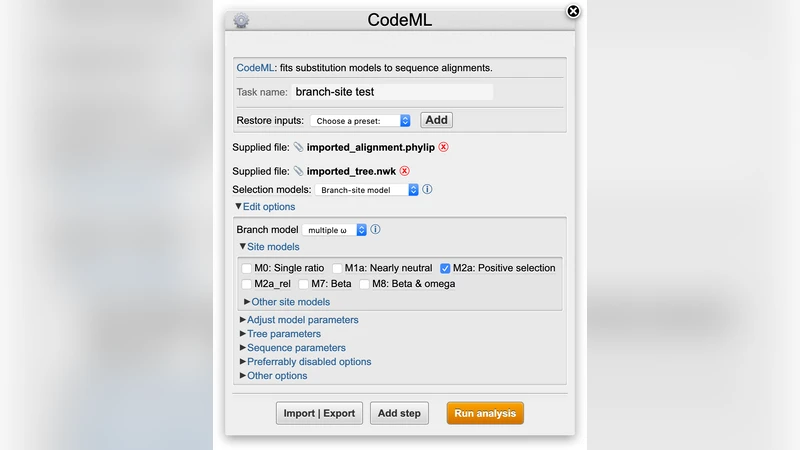Remove the imported_alignment.phylip file
This screenshot has height=450, width=800.
click(444, 147)
